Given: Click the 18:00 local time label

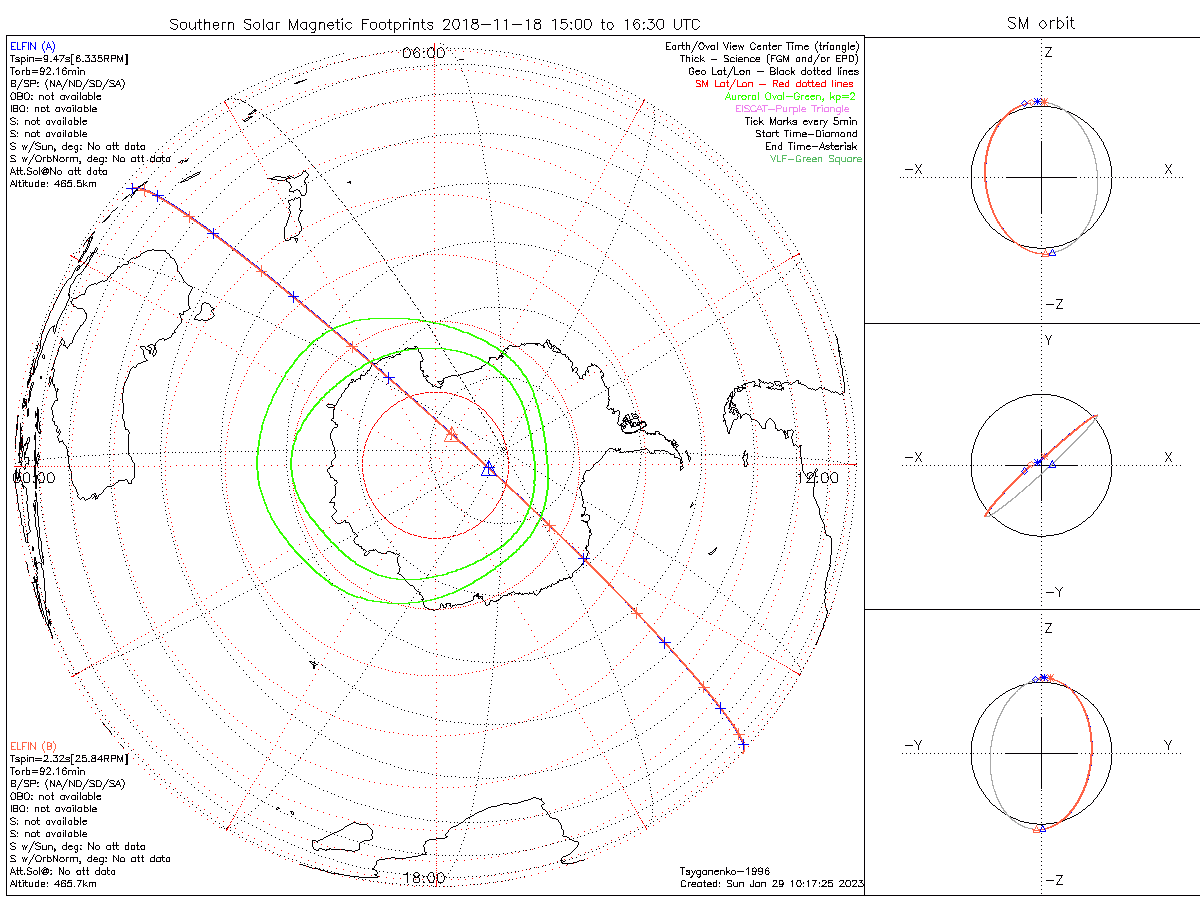Looking at the screenshot, I should [423, 878].
